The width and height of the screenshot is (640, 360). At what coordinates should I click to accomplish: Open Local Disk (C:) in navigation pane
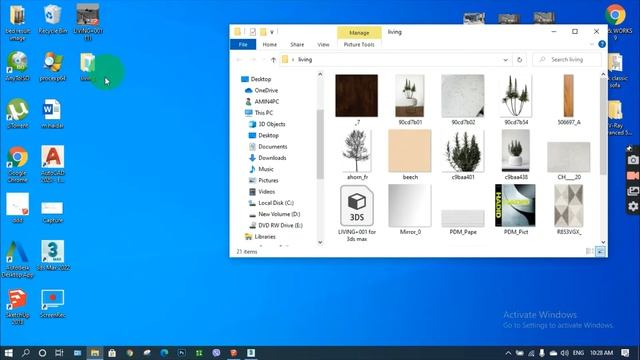tap(271, 203)
